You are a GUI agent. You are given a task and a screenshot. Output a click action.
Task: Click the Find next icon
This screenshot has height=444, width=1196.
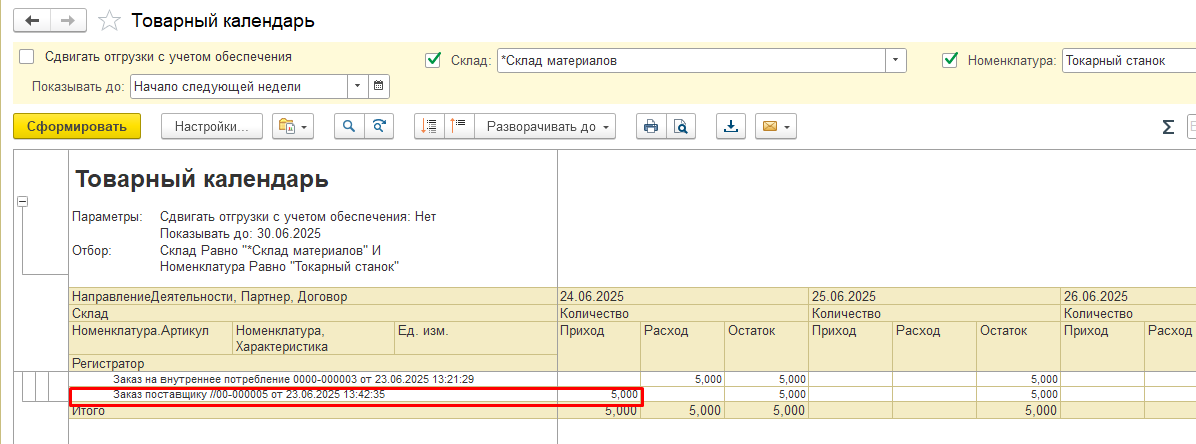(x=378, y=127)
